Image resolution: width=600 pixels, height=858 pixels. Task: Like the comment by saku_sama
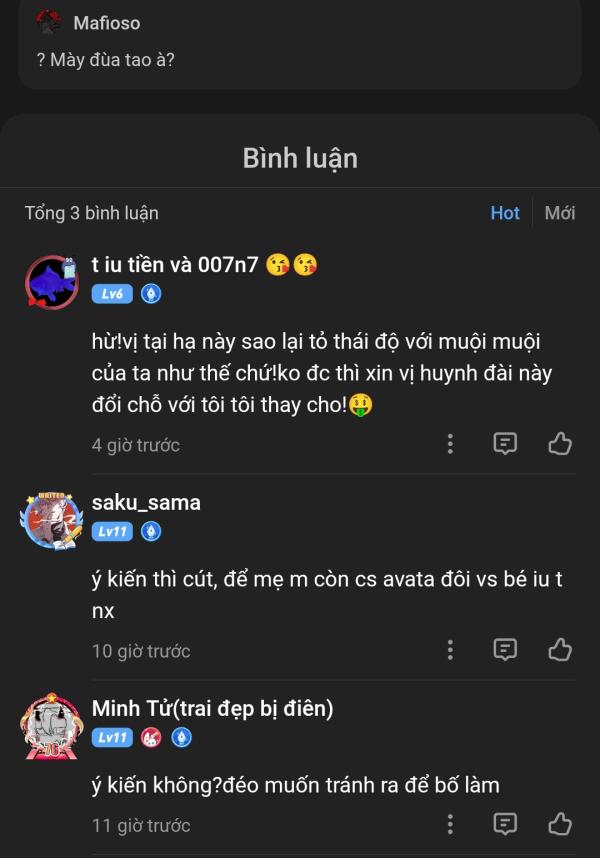[560, 650]
